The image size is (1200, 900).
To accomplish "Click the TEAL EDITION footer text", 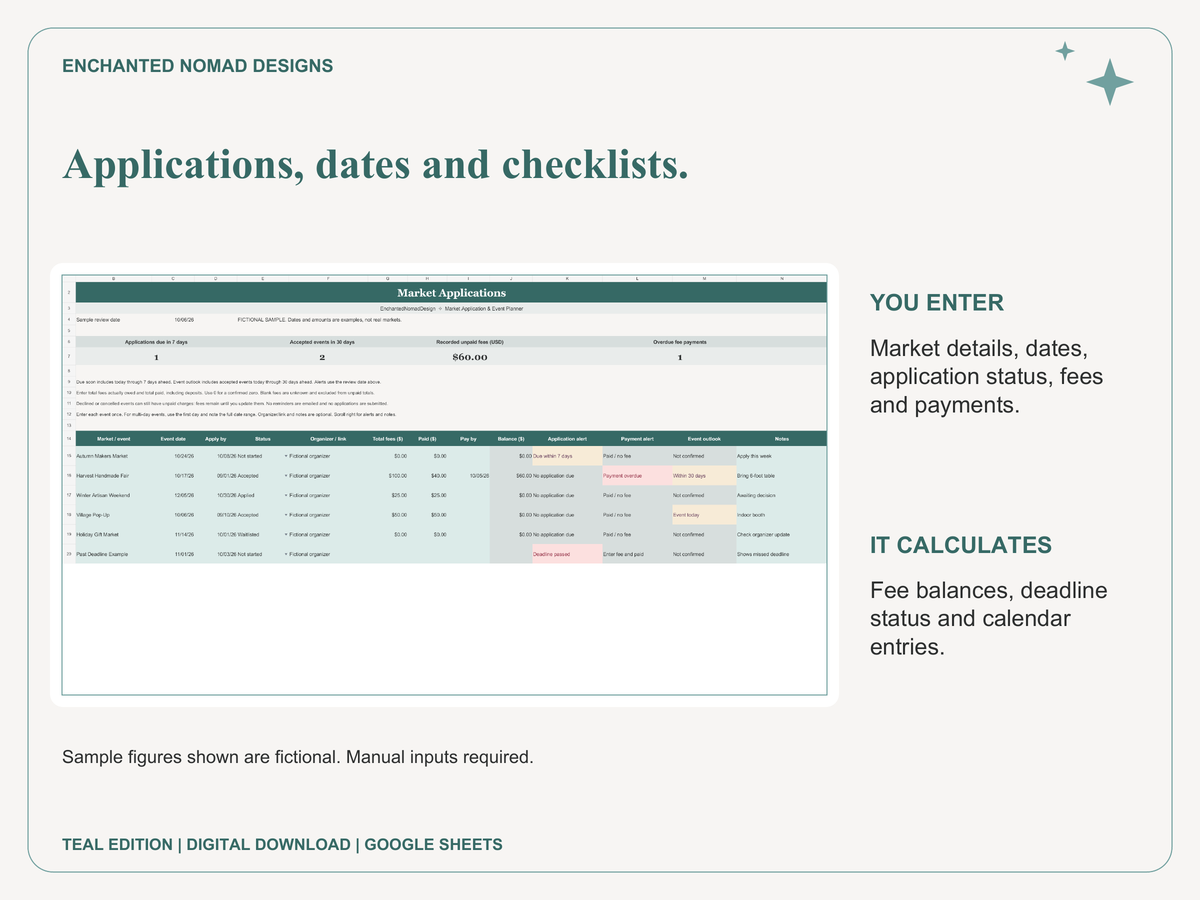I will (x=117, y=844).
